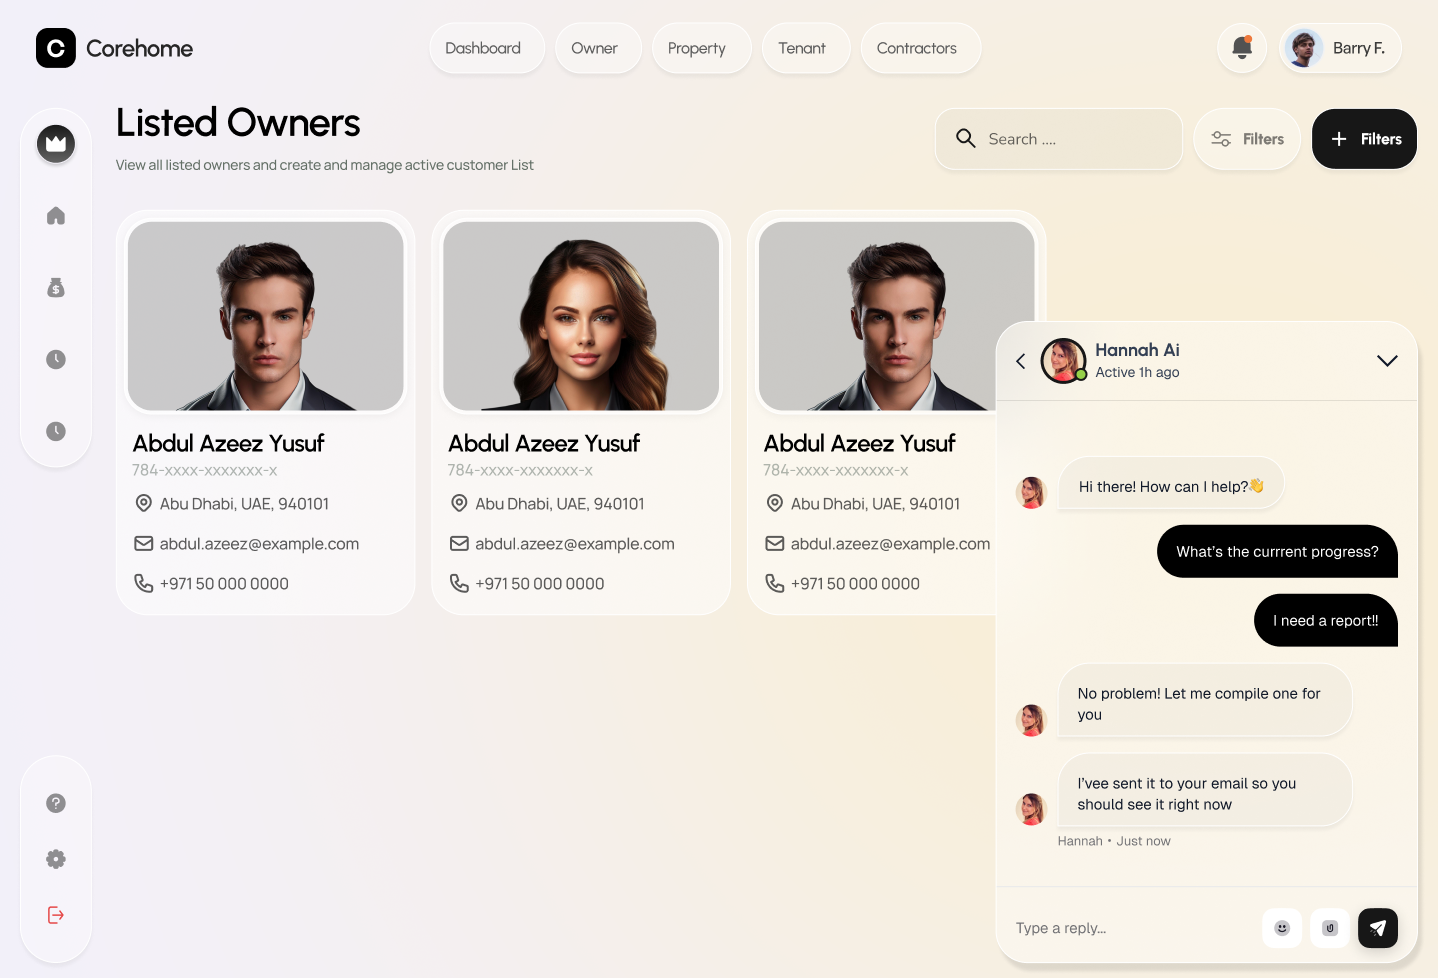Image resolution: width=1438 pixels, height=978 pixels.
Task: Open notifications bell icon
Action: 1242,48
